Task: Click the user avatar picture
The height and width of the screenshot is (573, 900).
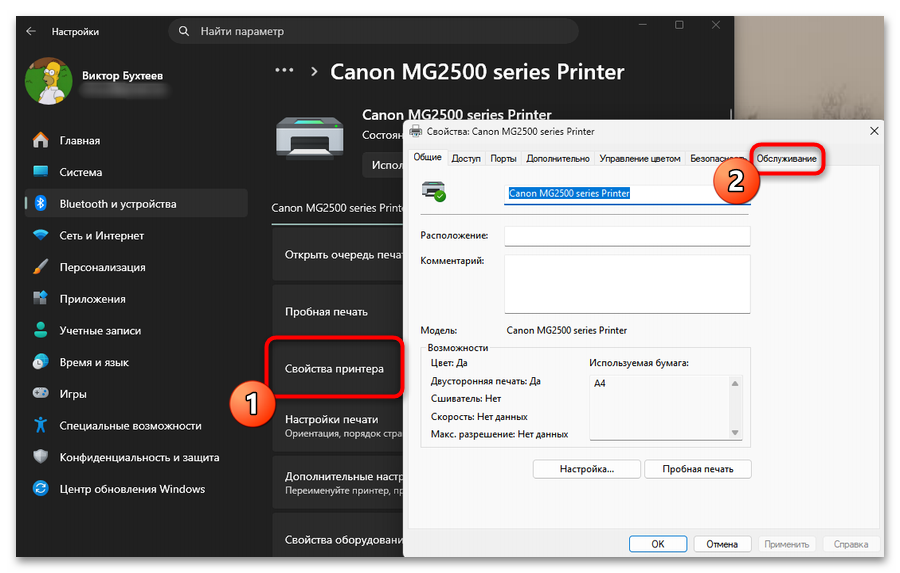Action: [49, 81]
